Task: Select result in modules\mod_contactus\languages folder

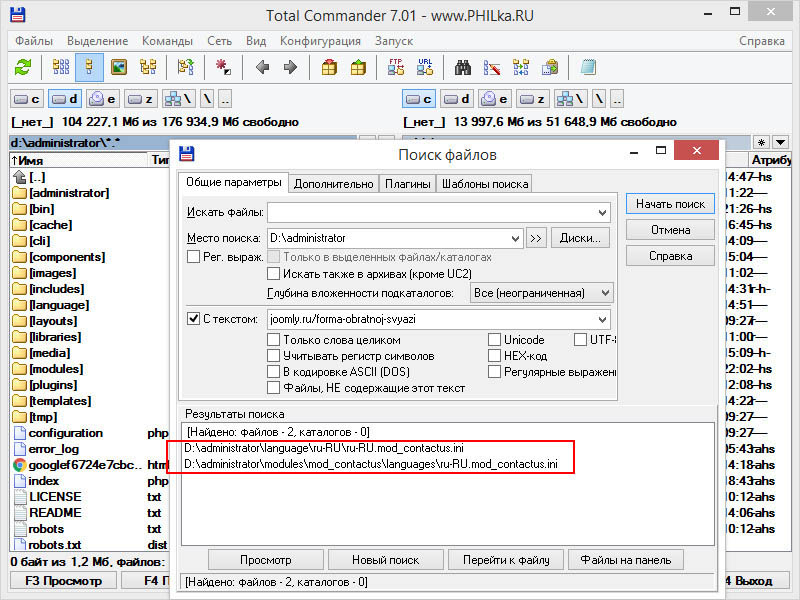Action: pos(371,464)
